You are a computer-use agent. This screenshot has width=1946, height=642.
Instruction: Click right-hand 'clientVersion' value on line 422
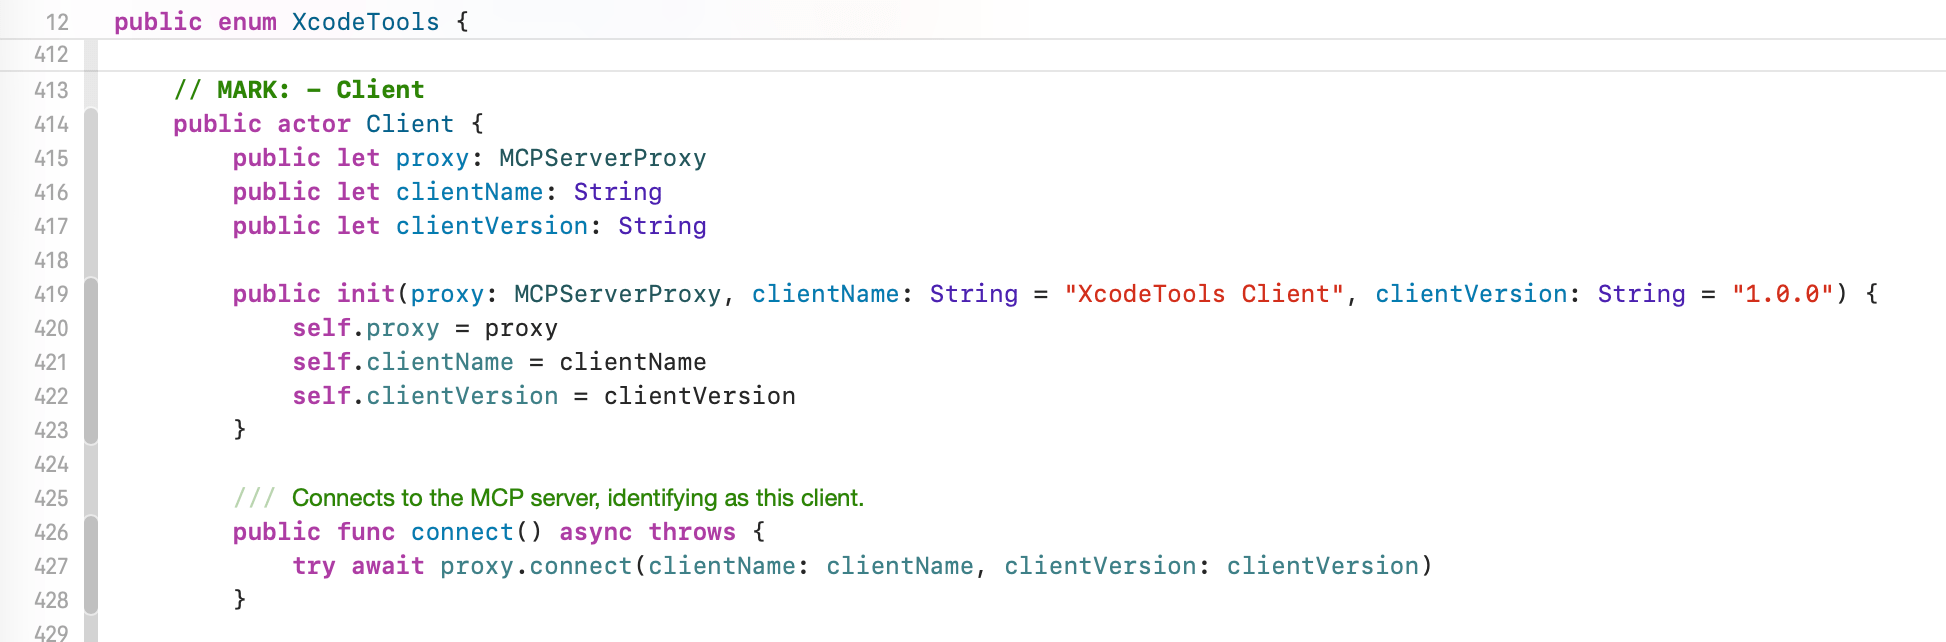pos(700,395)
